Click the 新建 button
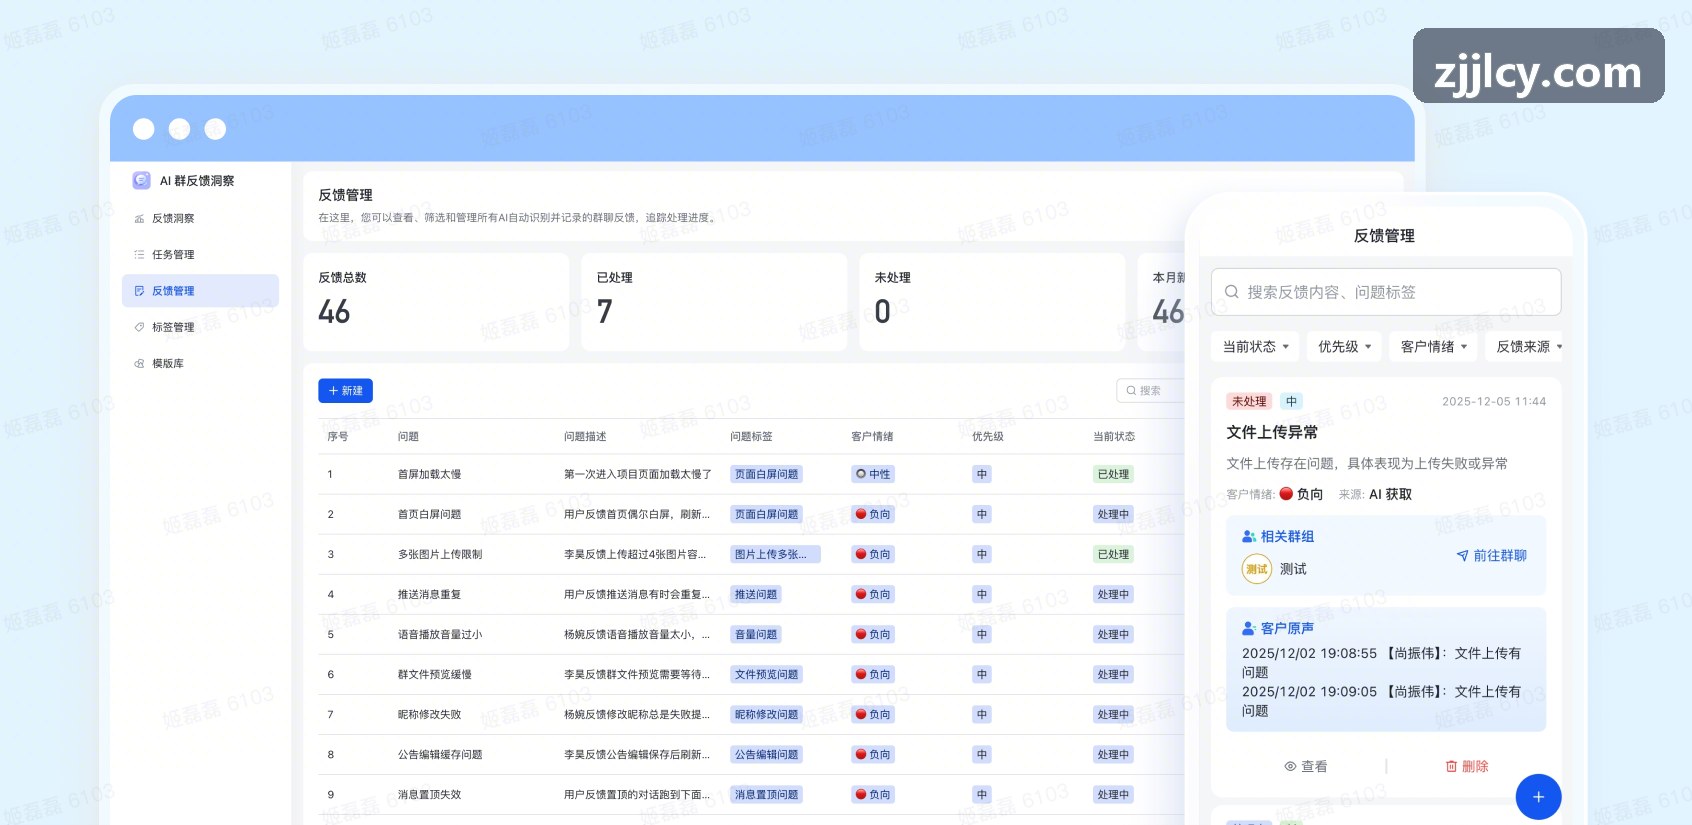1692x825 pixels. [345, 391]
